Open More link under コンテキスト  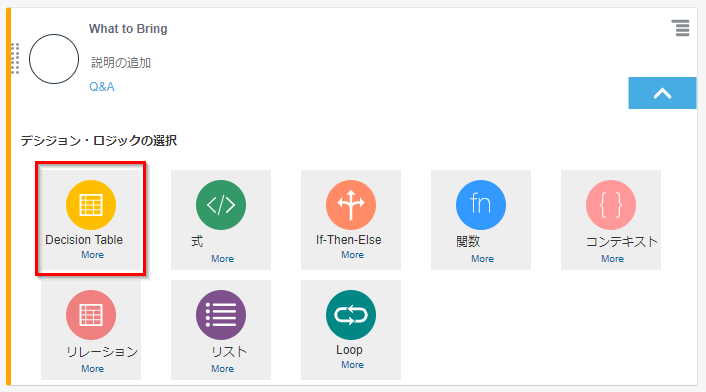pos(612,259)
